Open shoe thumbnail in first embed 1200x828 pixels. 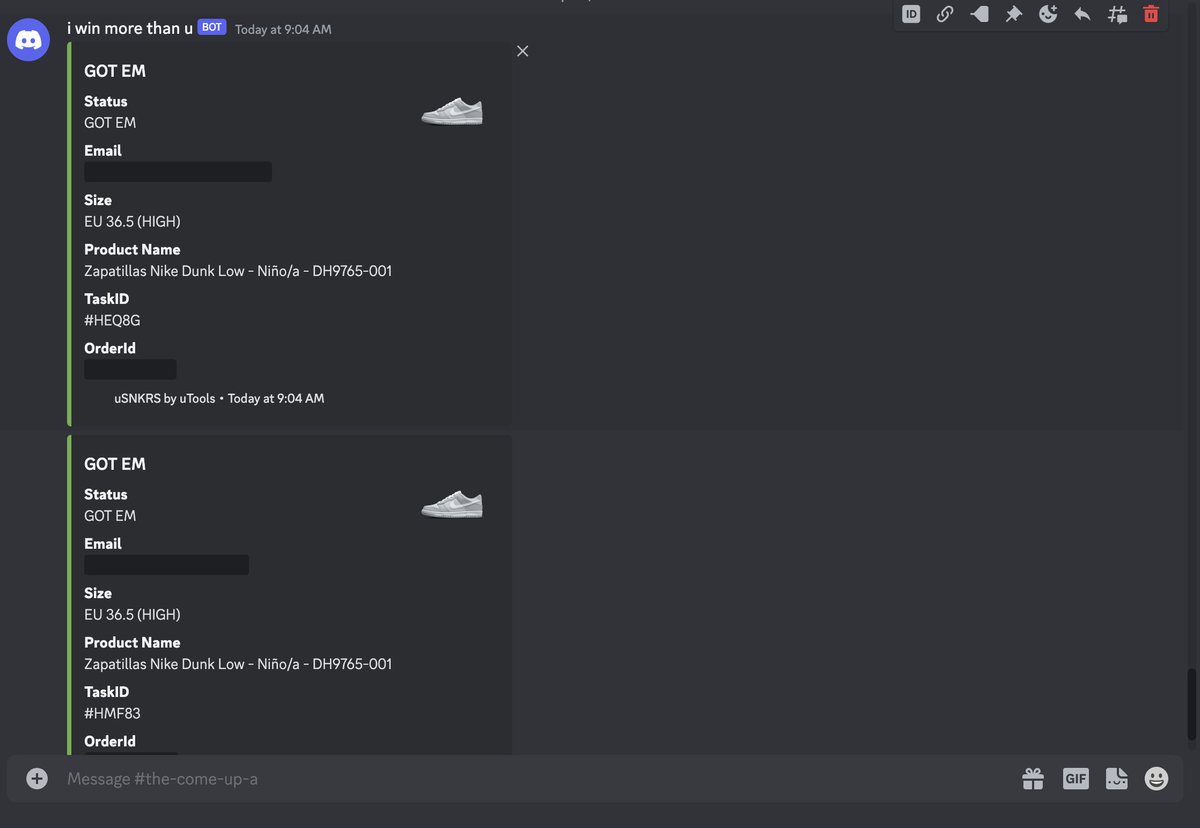[x=452, y=112]
